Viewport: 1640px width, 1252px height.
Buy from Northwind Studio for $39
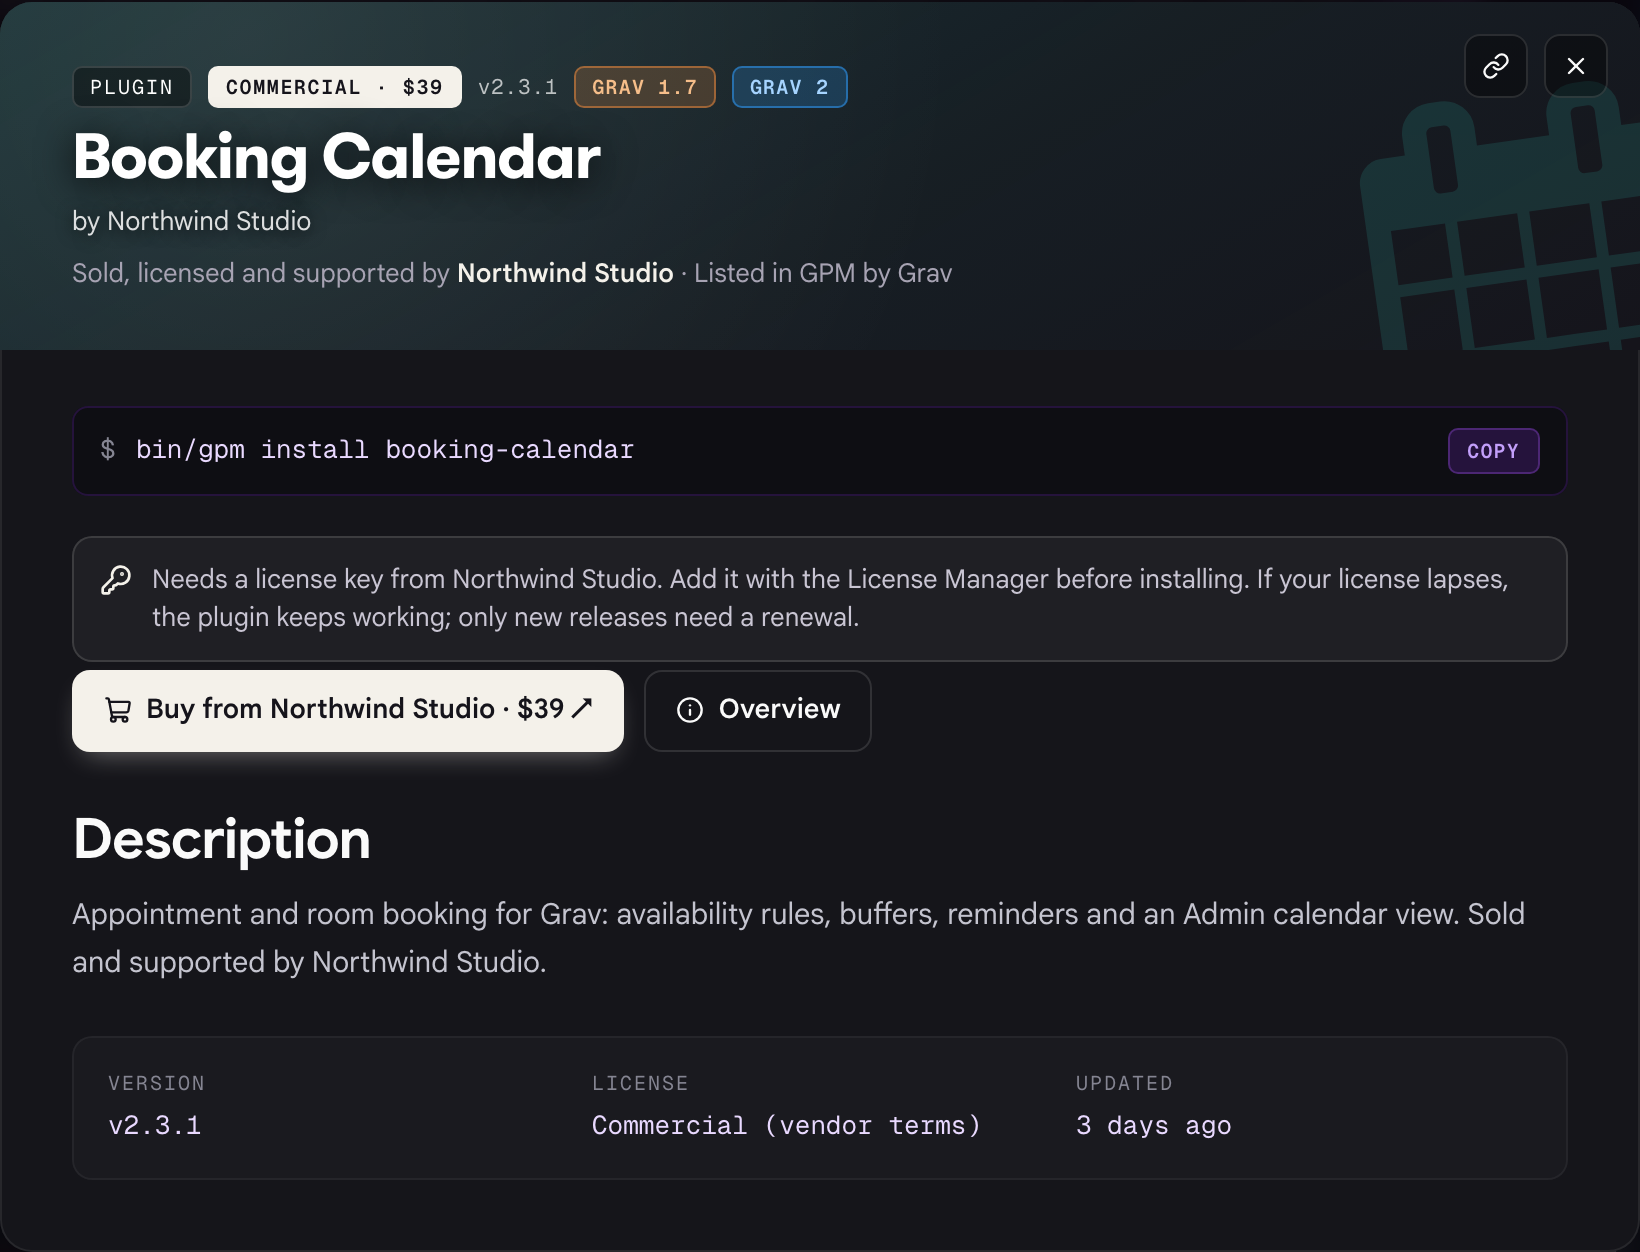coord(348,710)
